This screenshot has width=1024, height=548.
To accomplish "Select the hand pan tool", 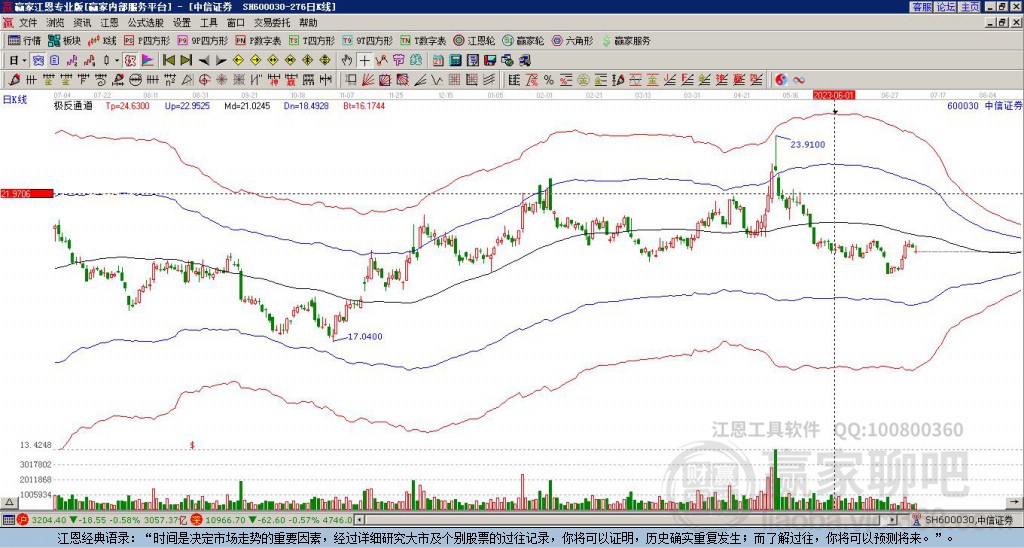I will [347, 61].
